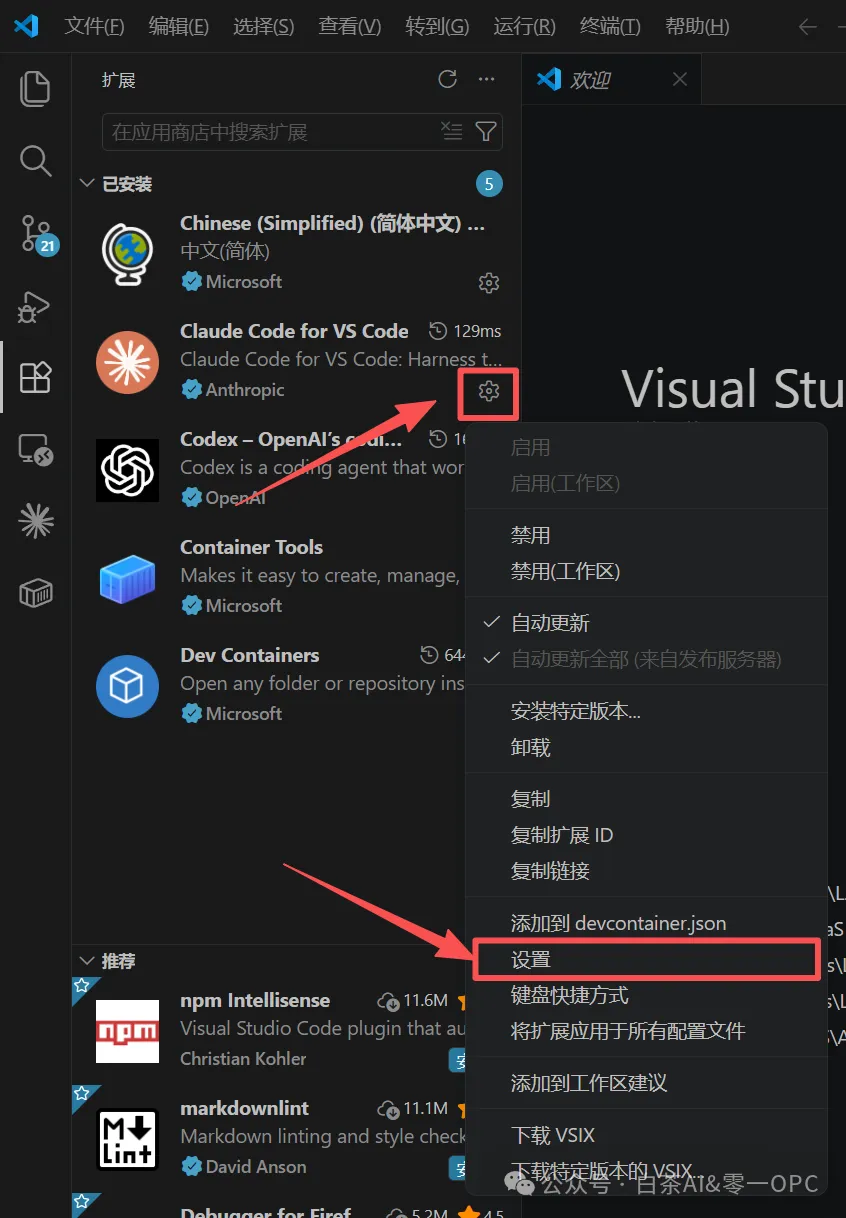Select the Claude Code extension logo
Image resolution: width=846 pixels, height=1218 pixels.
[x=128, y=362]
